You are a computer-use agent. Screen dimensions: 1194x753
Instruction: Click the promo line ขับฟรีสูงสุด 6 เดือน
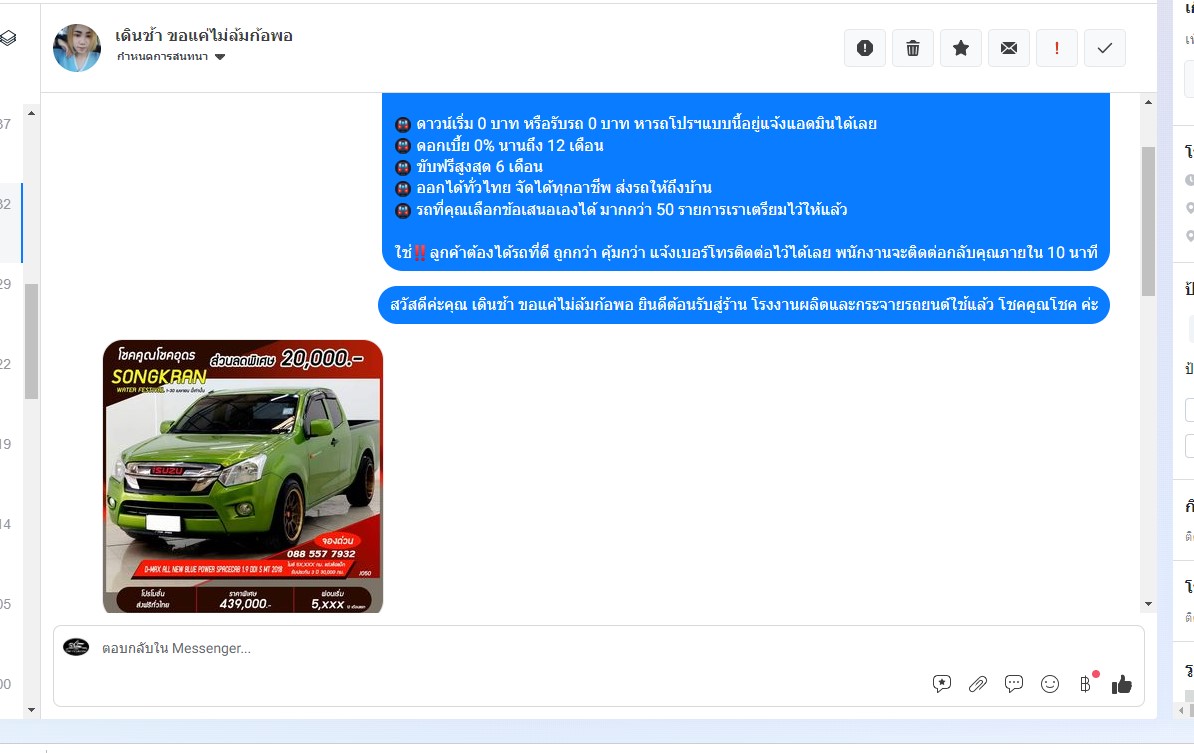click(479, 167)
